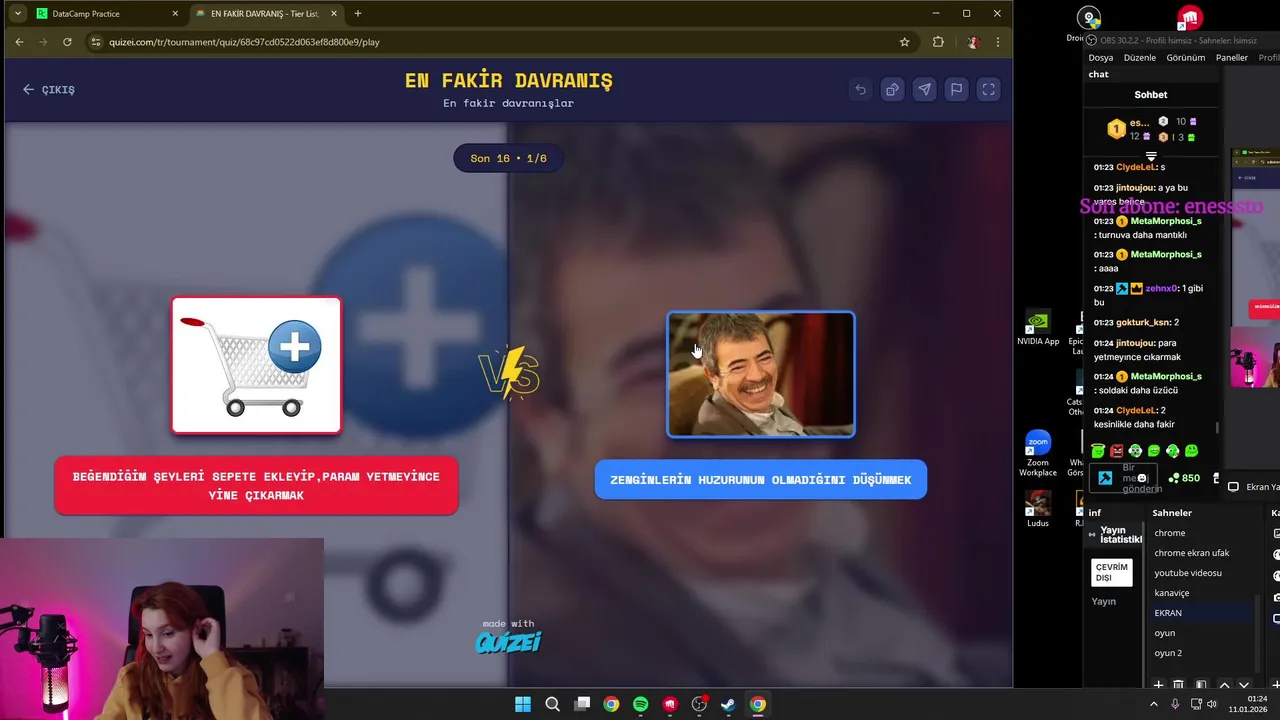Expand the chat leaderboard handle
Image resolution: width=1280 pixels, height=720 pixels.
[1151, 156]
